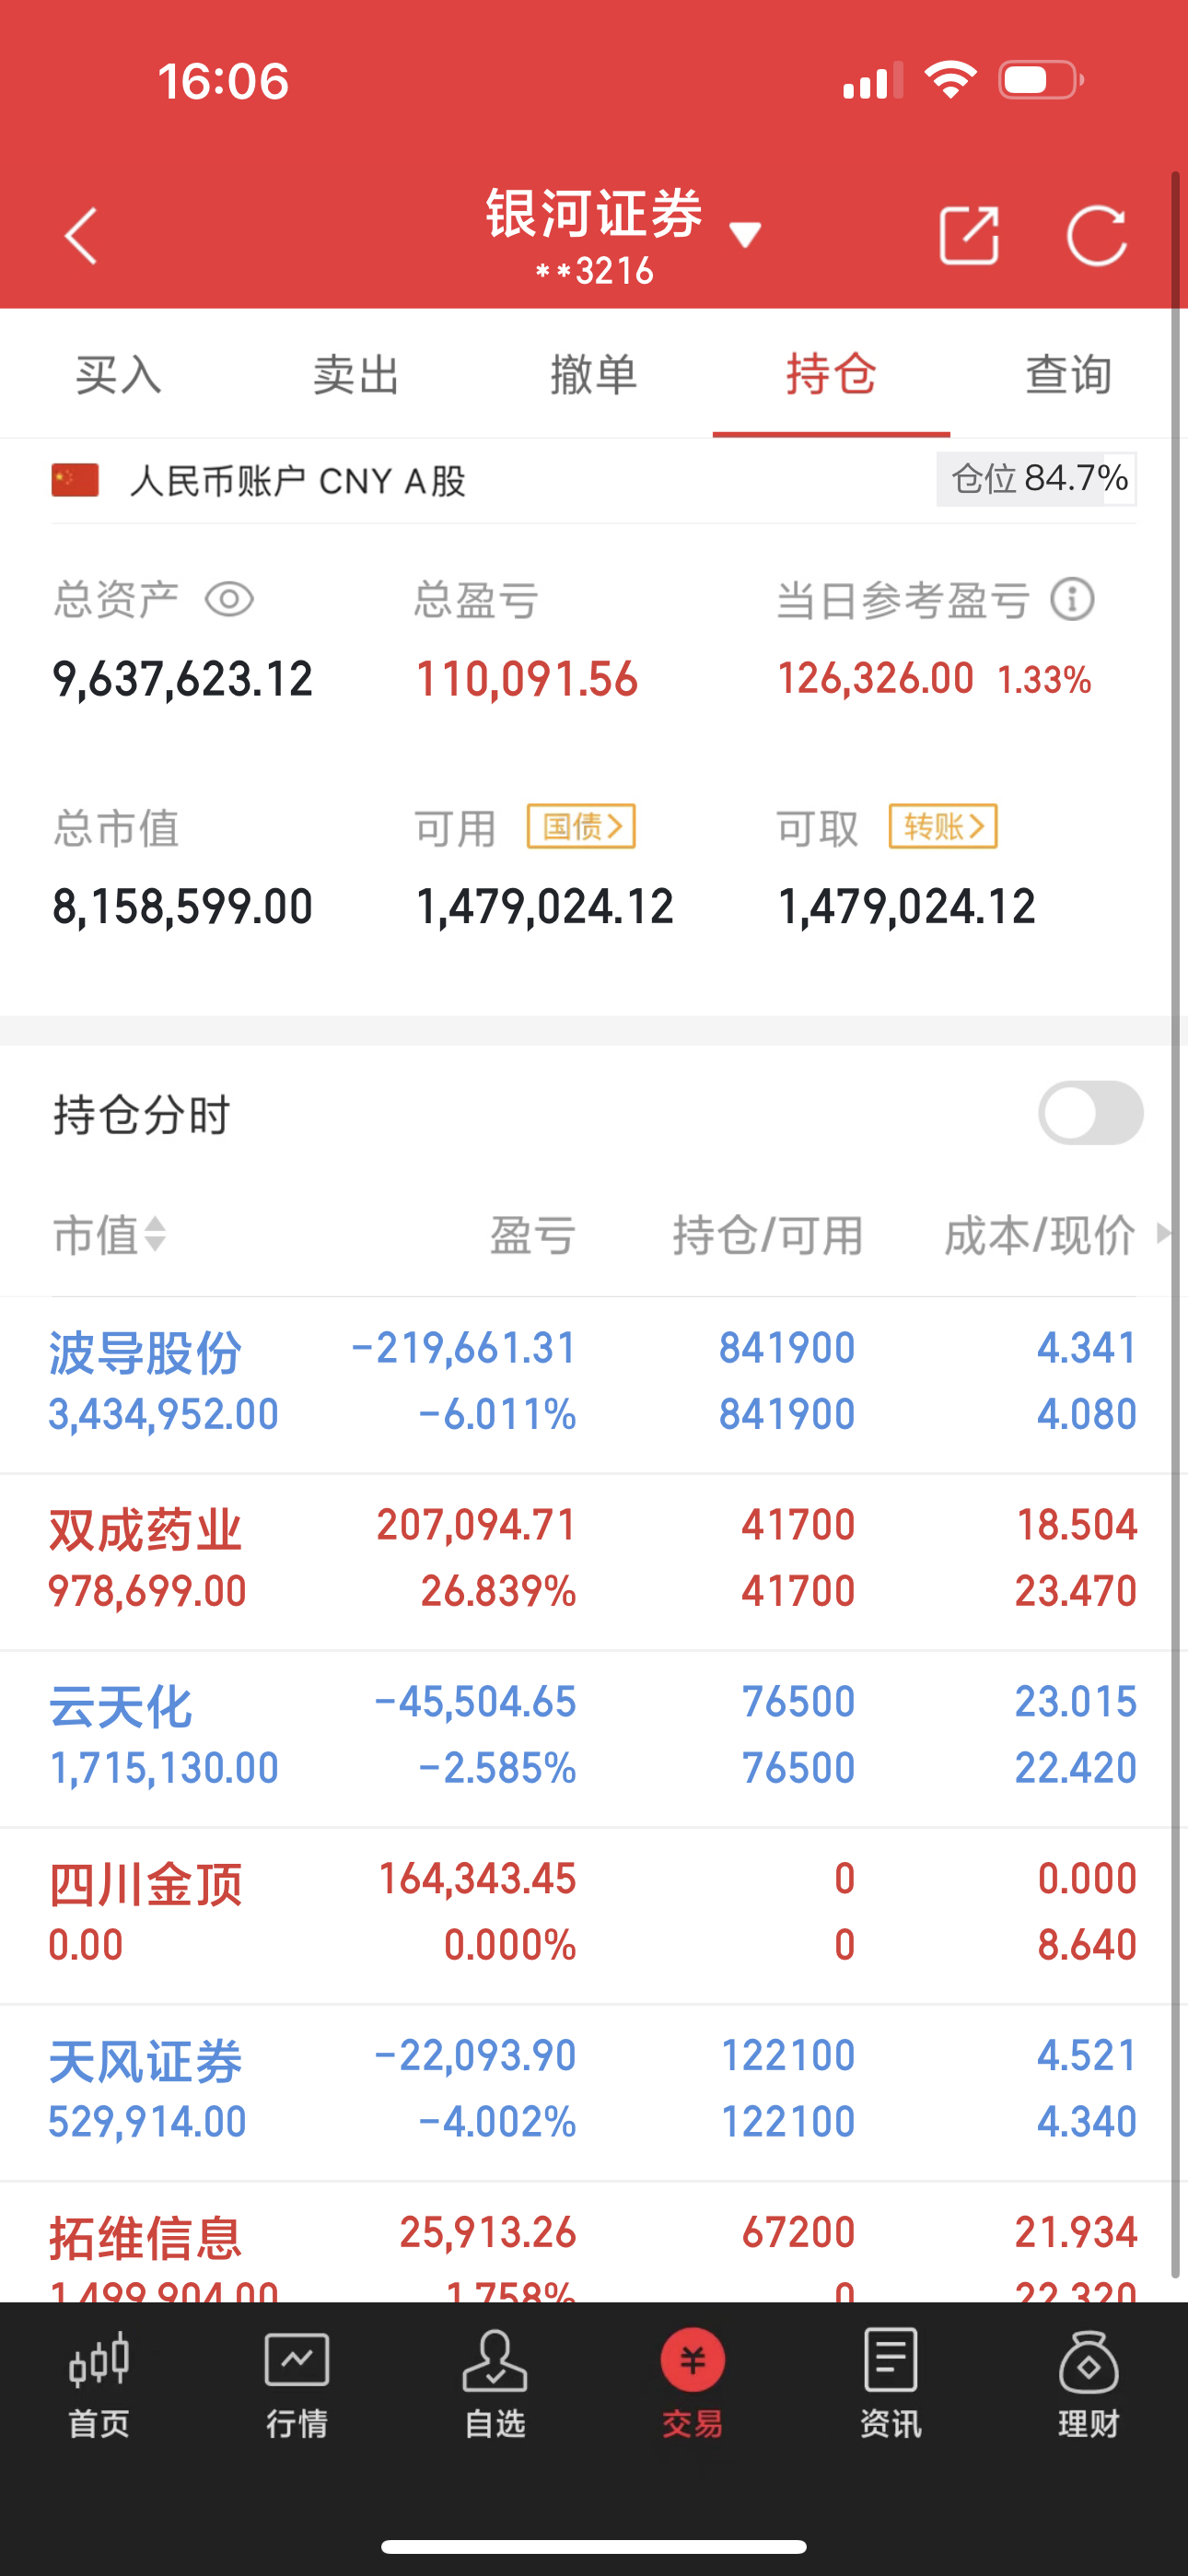Open 拓维信息 holding row

pos(594,2243)
